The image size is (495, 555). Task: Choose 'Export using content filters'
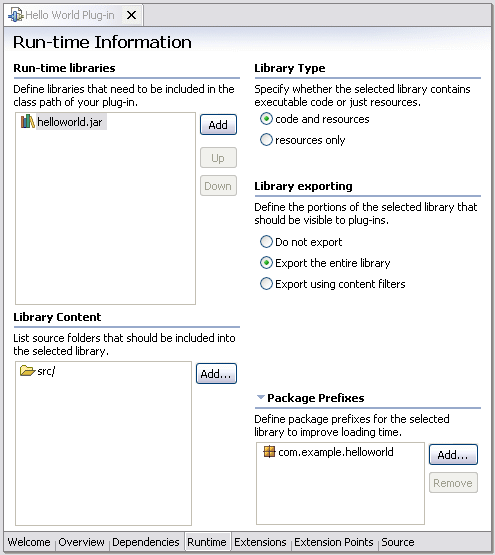pos(266,284)
